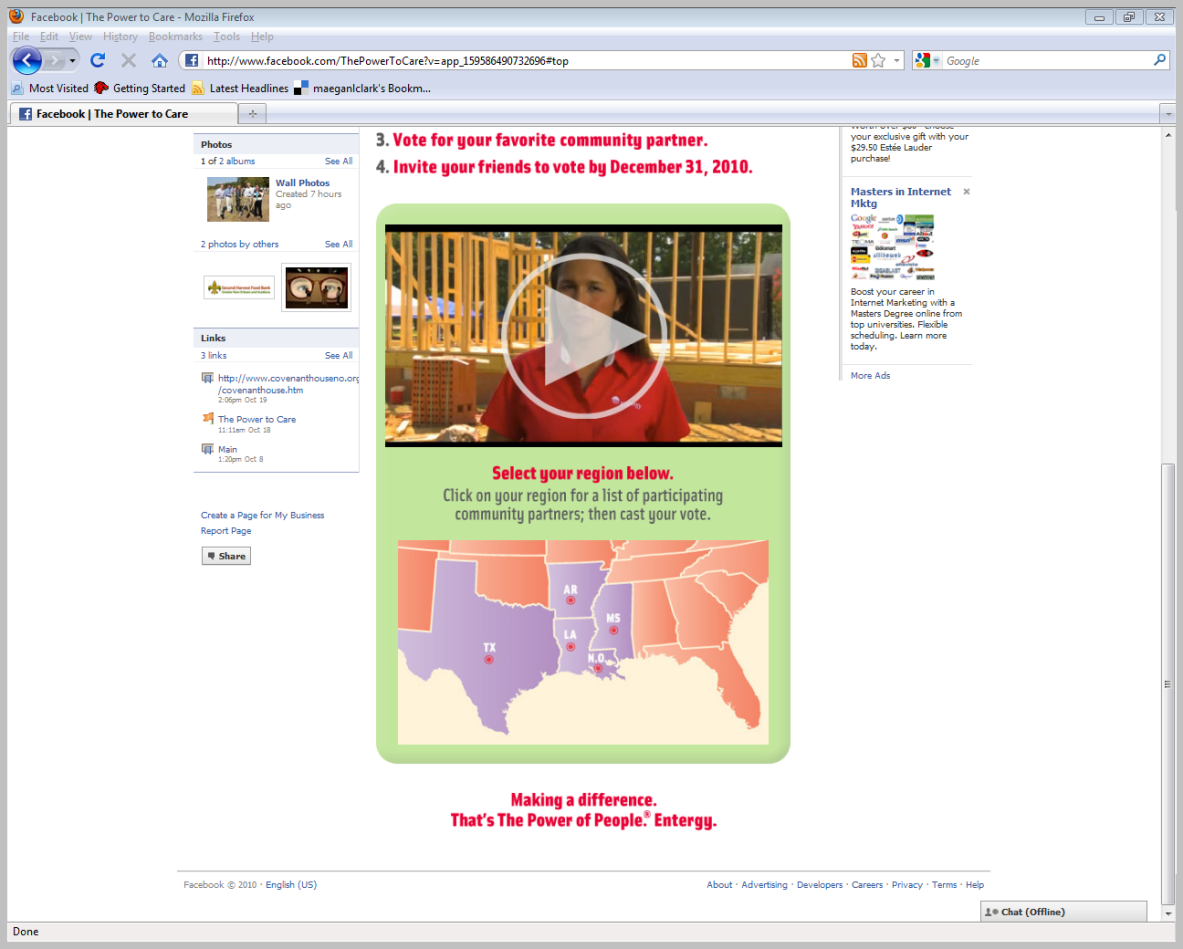1183x949 pixels.
Task: Click Create a Page for My Business
Action: [x=263, y=515]
